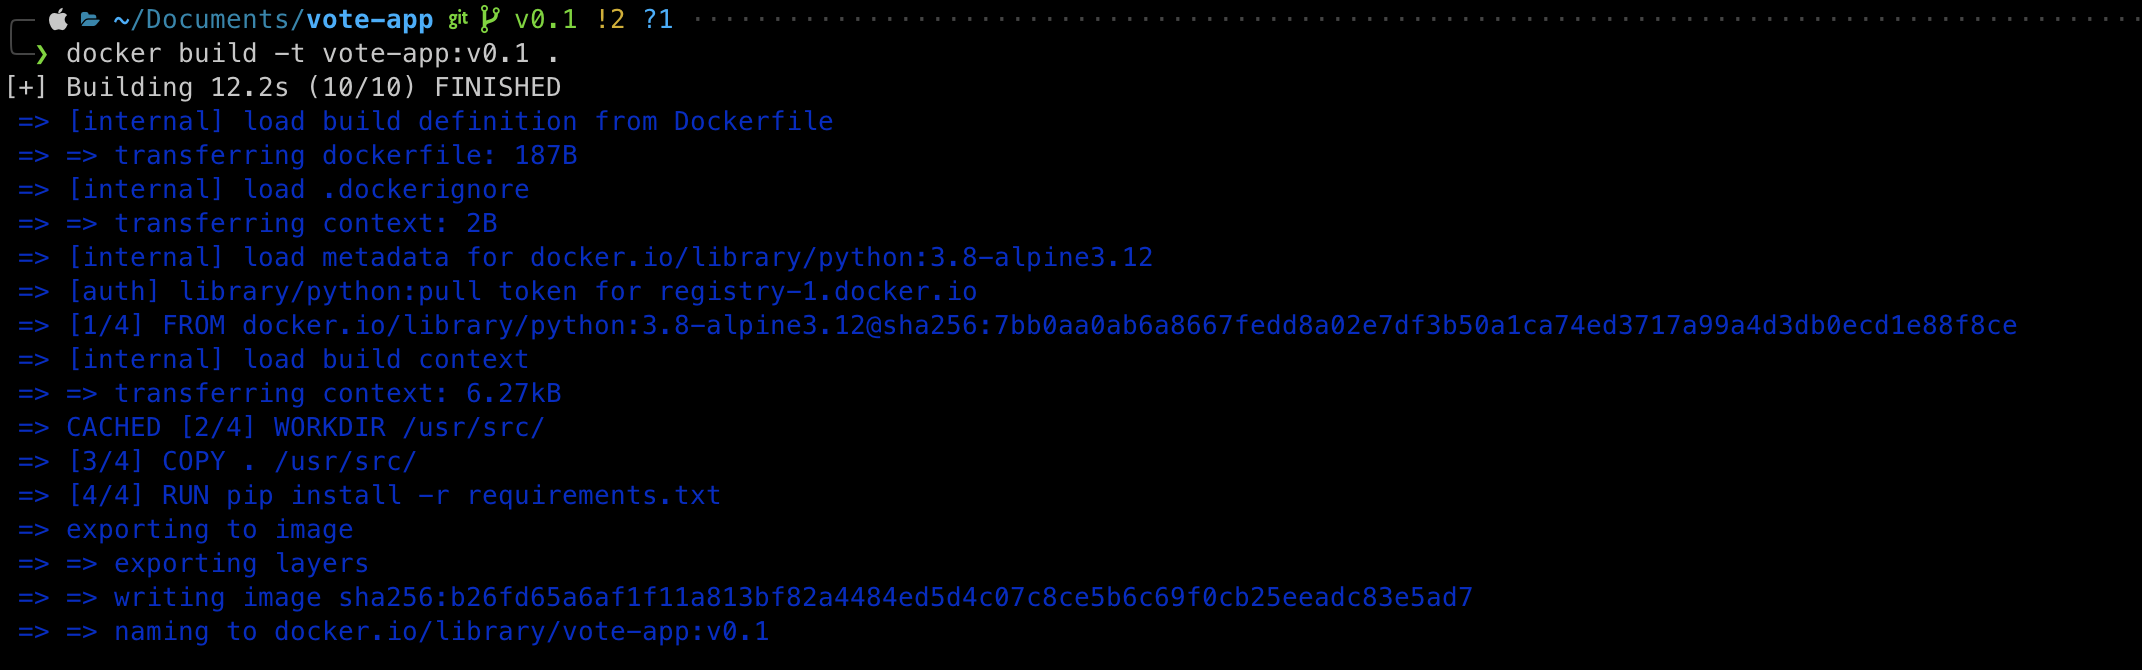The width and height of the screenshot is (2142, 670).
Task: Click the green prompt arrow before docker
Action: coord(41,53)
